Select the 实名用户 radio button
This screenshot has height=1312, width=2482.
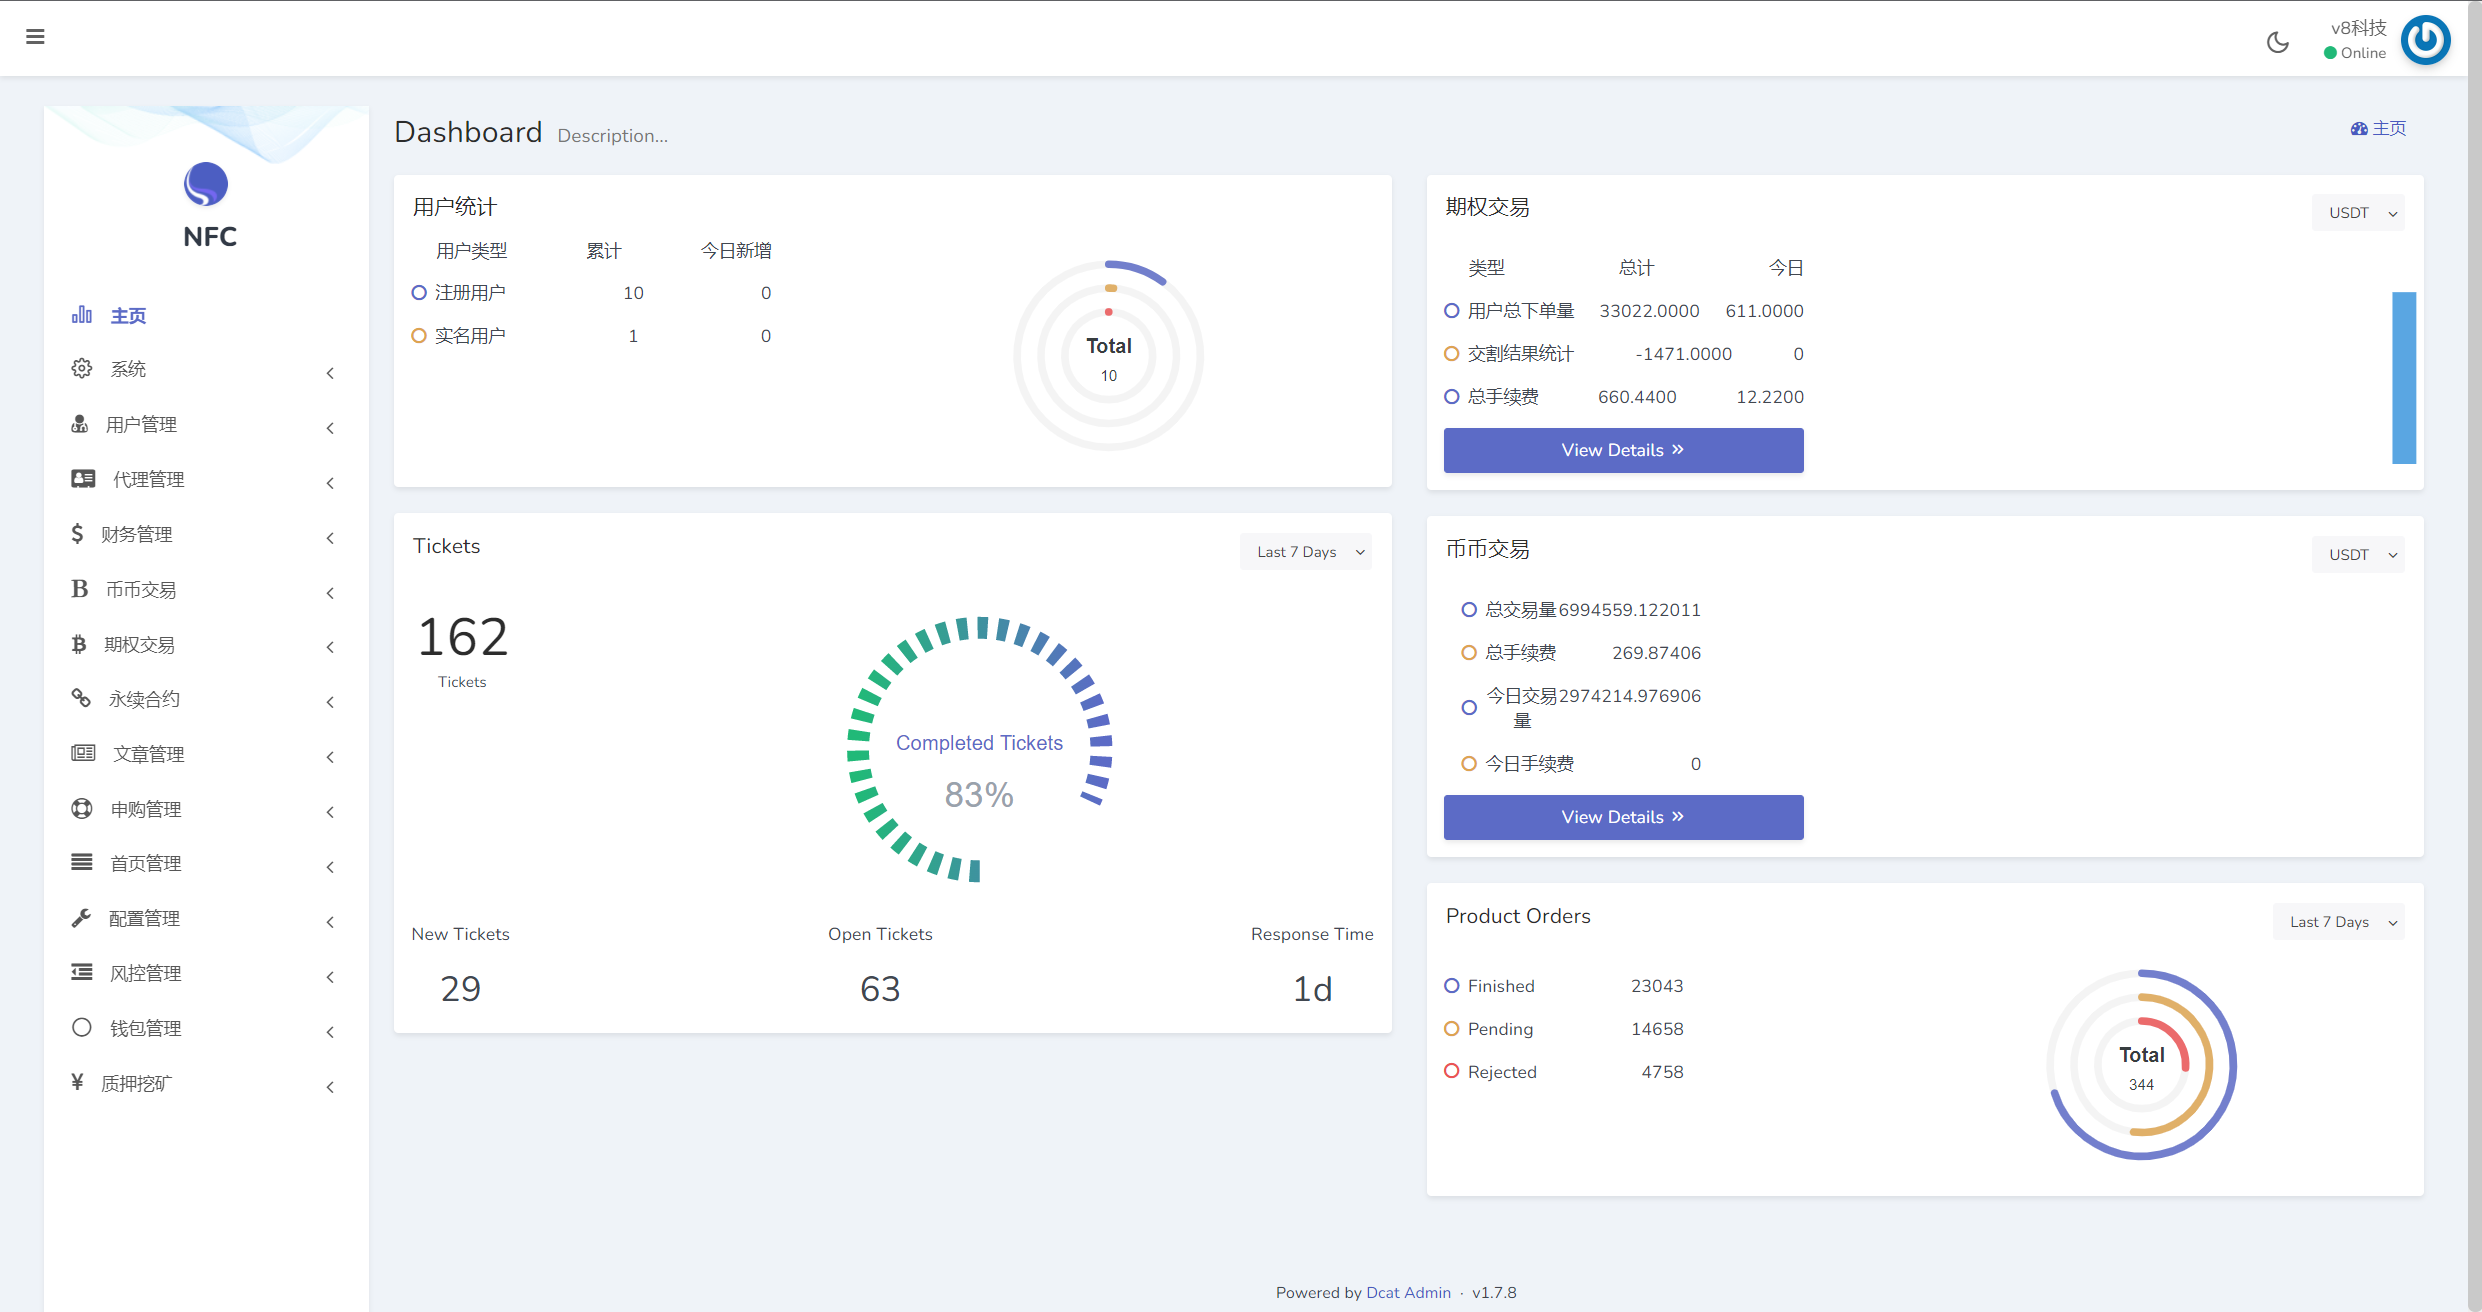tap(417, 335)
